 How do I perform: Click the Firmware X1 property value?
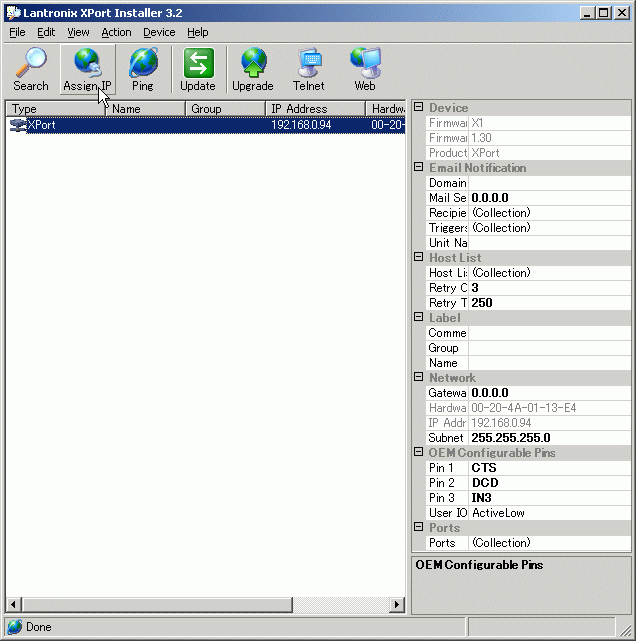549,123
